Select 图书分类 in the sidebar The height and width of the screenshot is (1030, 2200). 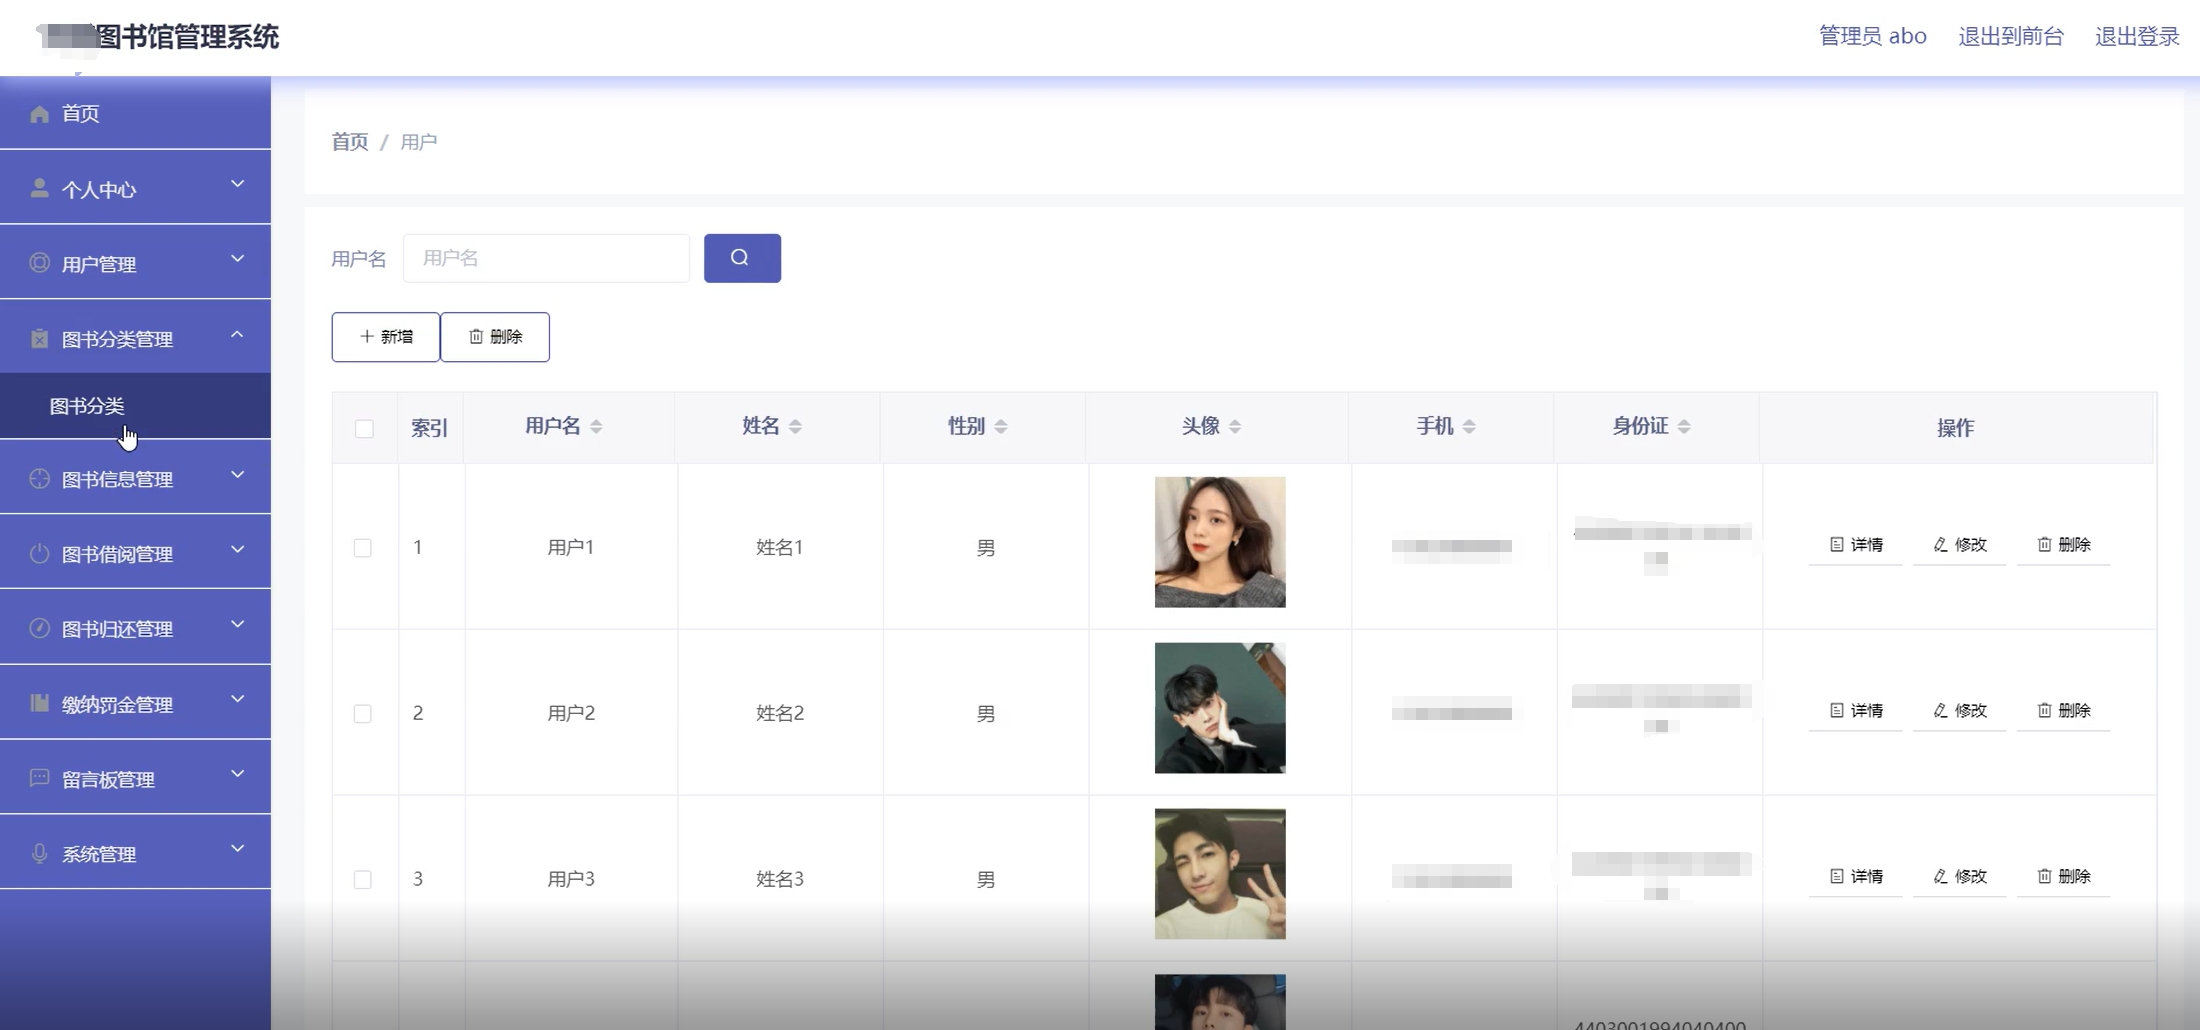87,406
